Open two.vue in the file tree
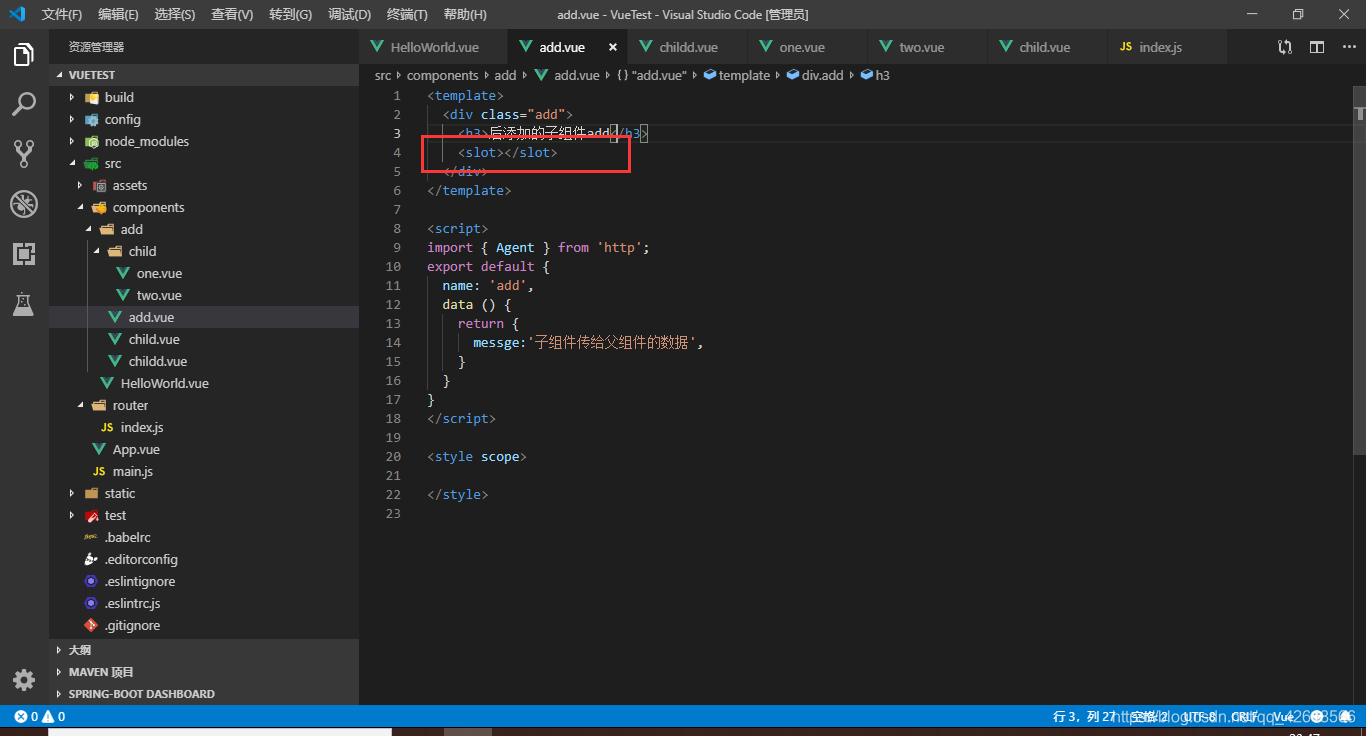Viewport: 1366px width, 736px height. (x=204, y=295)
